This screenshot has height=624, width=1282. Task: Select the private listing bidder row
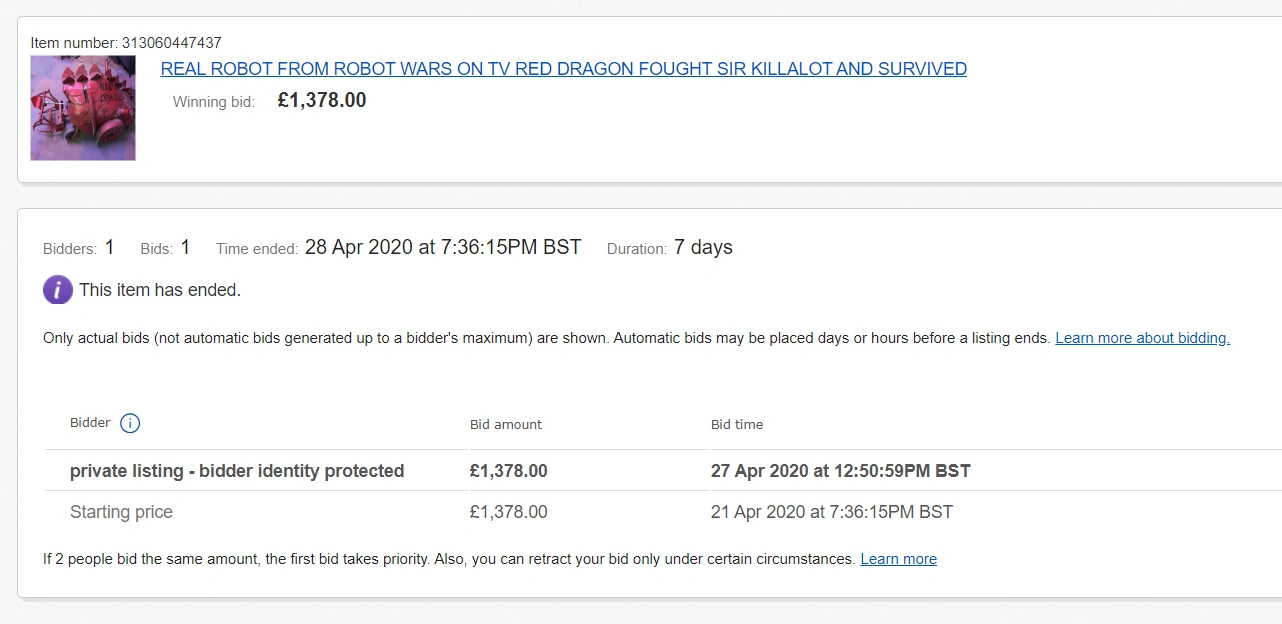point(237,471)
